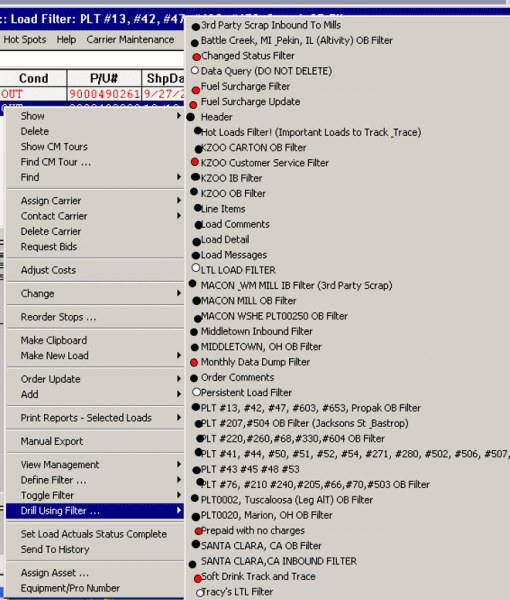Click black dot beside KZOO IB Filter

click(x=196, y=177)
